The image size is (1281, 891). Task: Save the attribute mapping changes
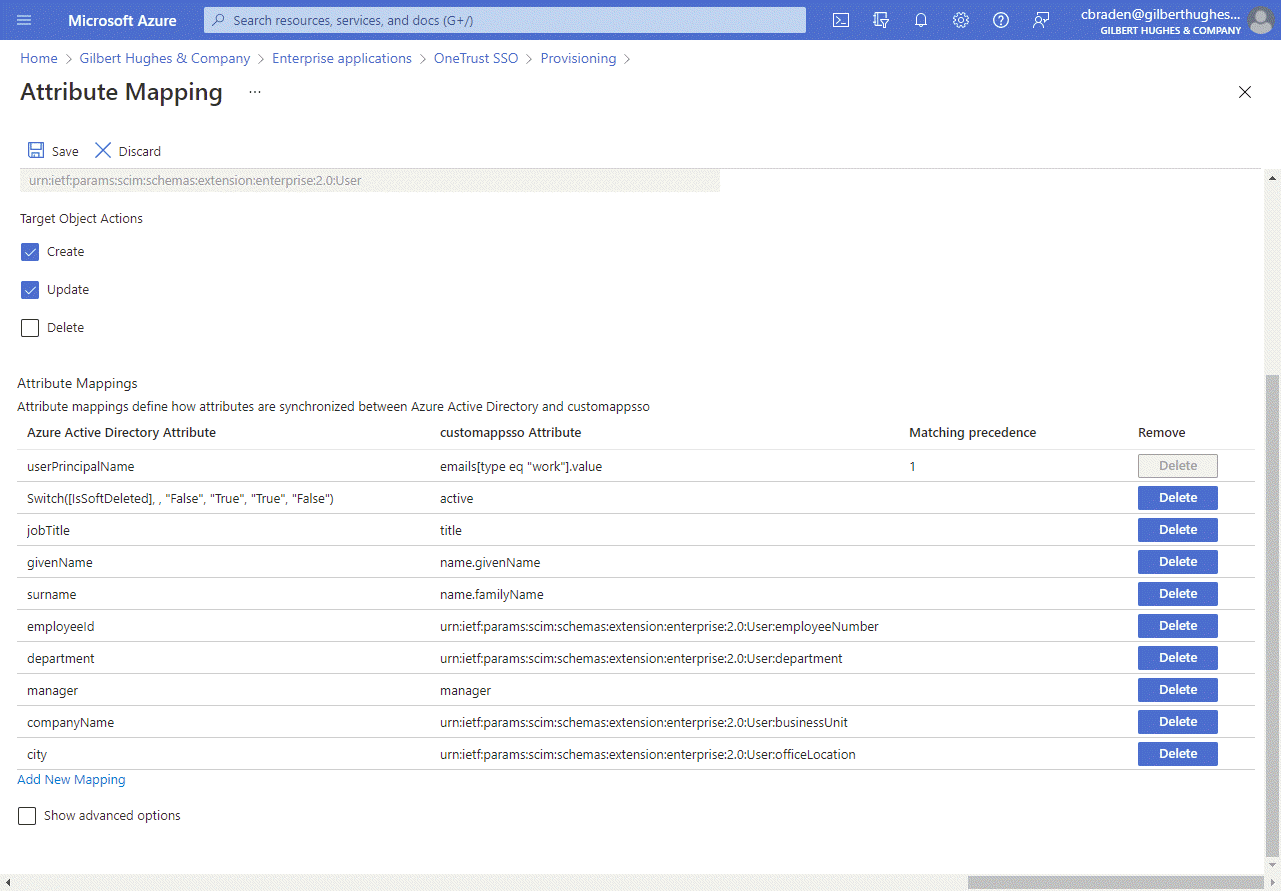point(52,150)
